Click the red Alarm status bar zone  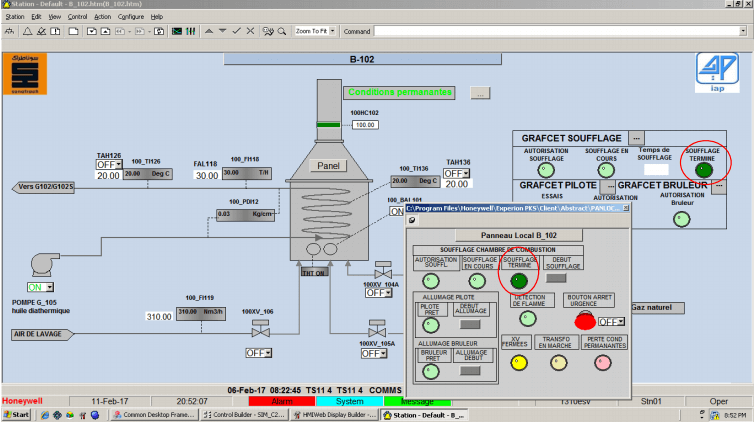pos(281,401)
